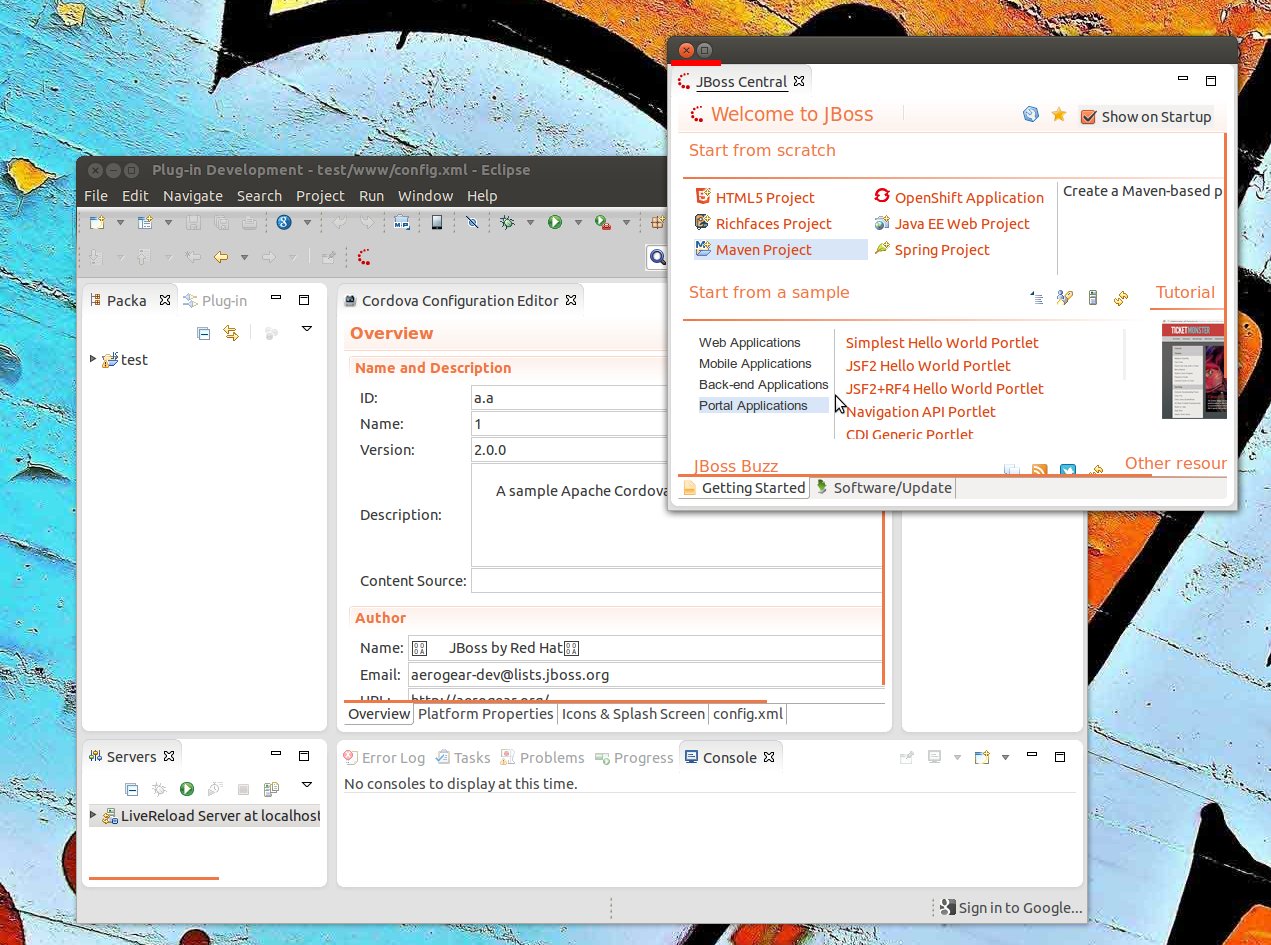
Task: Click the MP descriptor toolbar icon
Action: (402, 222)
